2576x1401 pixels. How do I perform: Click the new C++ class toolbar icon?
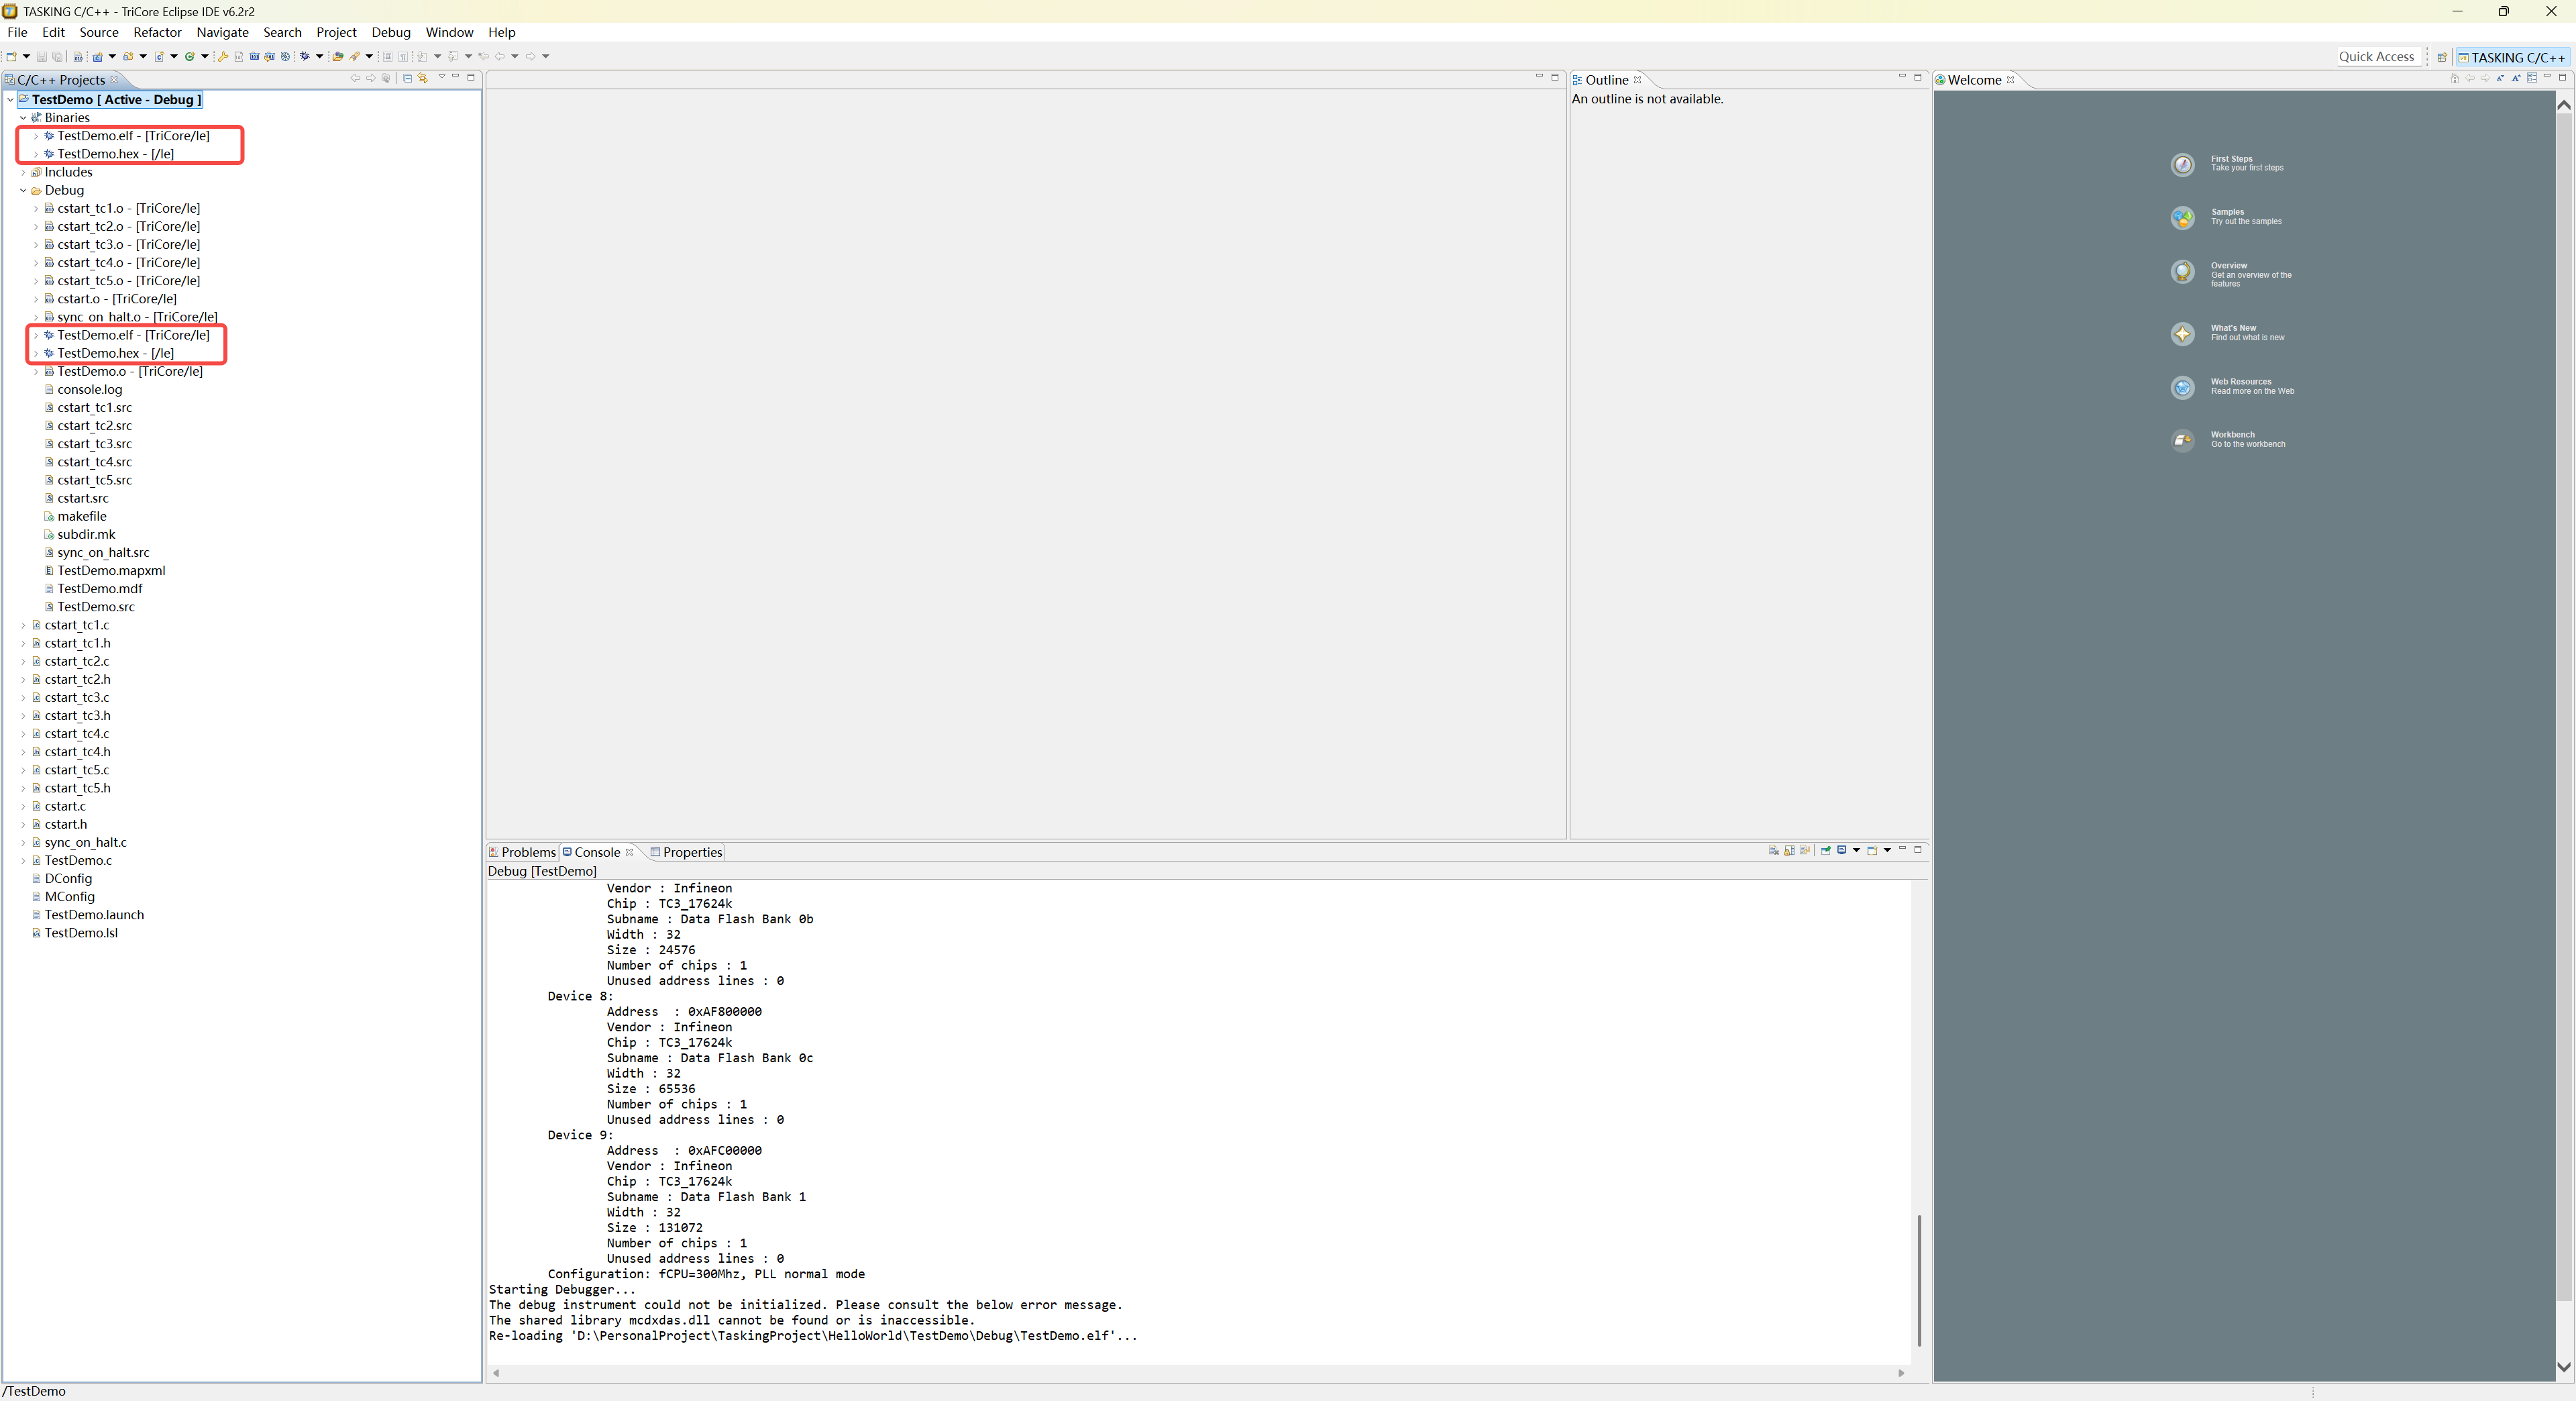coord(189,56)
